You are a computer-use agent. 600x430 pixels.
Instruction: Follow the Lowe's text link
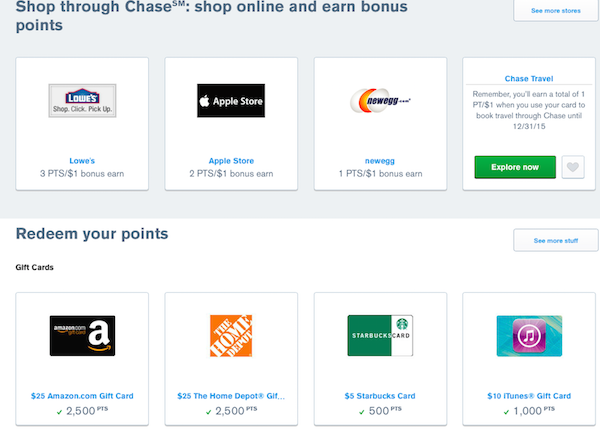(x=82, y=161)
